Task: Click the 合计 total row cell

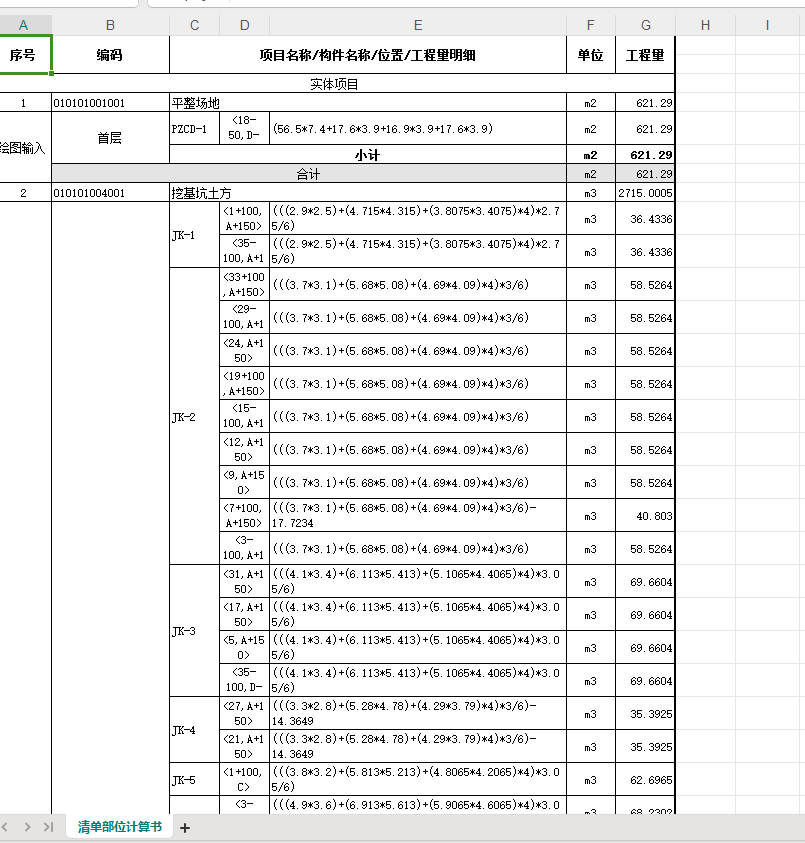Action: click(309, 174)
